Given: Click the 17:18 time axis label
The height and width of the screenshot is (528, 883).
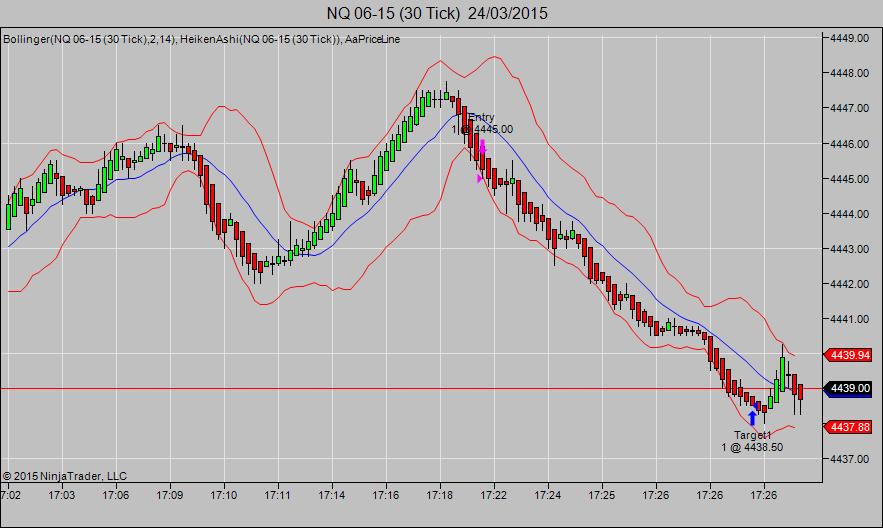Looking at the screenshot, I should coord(439,495).
